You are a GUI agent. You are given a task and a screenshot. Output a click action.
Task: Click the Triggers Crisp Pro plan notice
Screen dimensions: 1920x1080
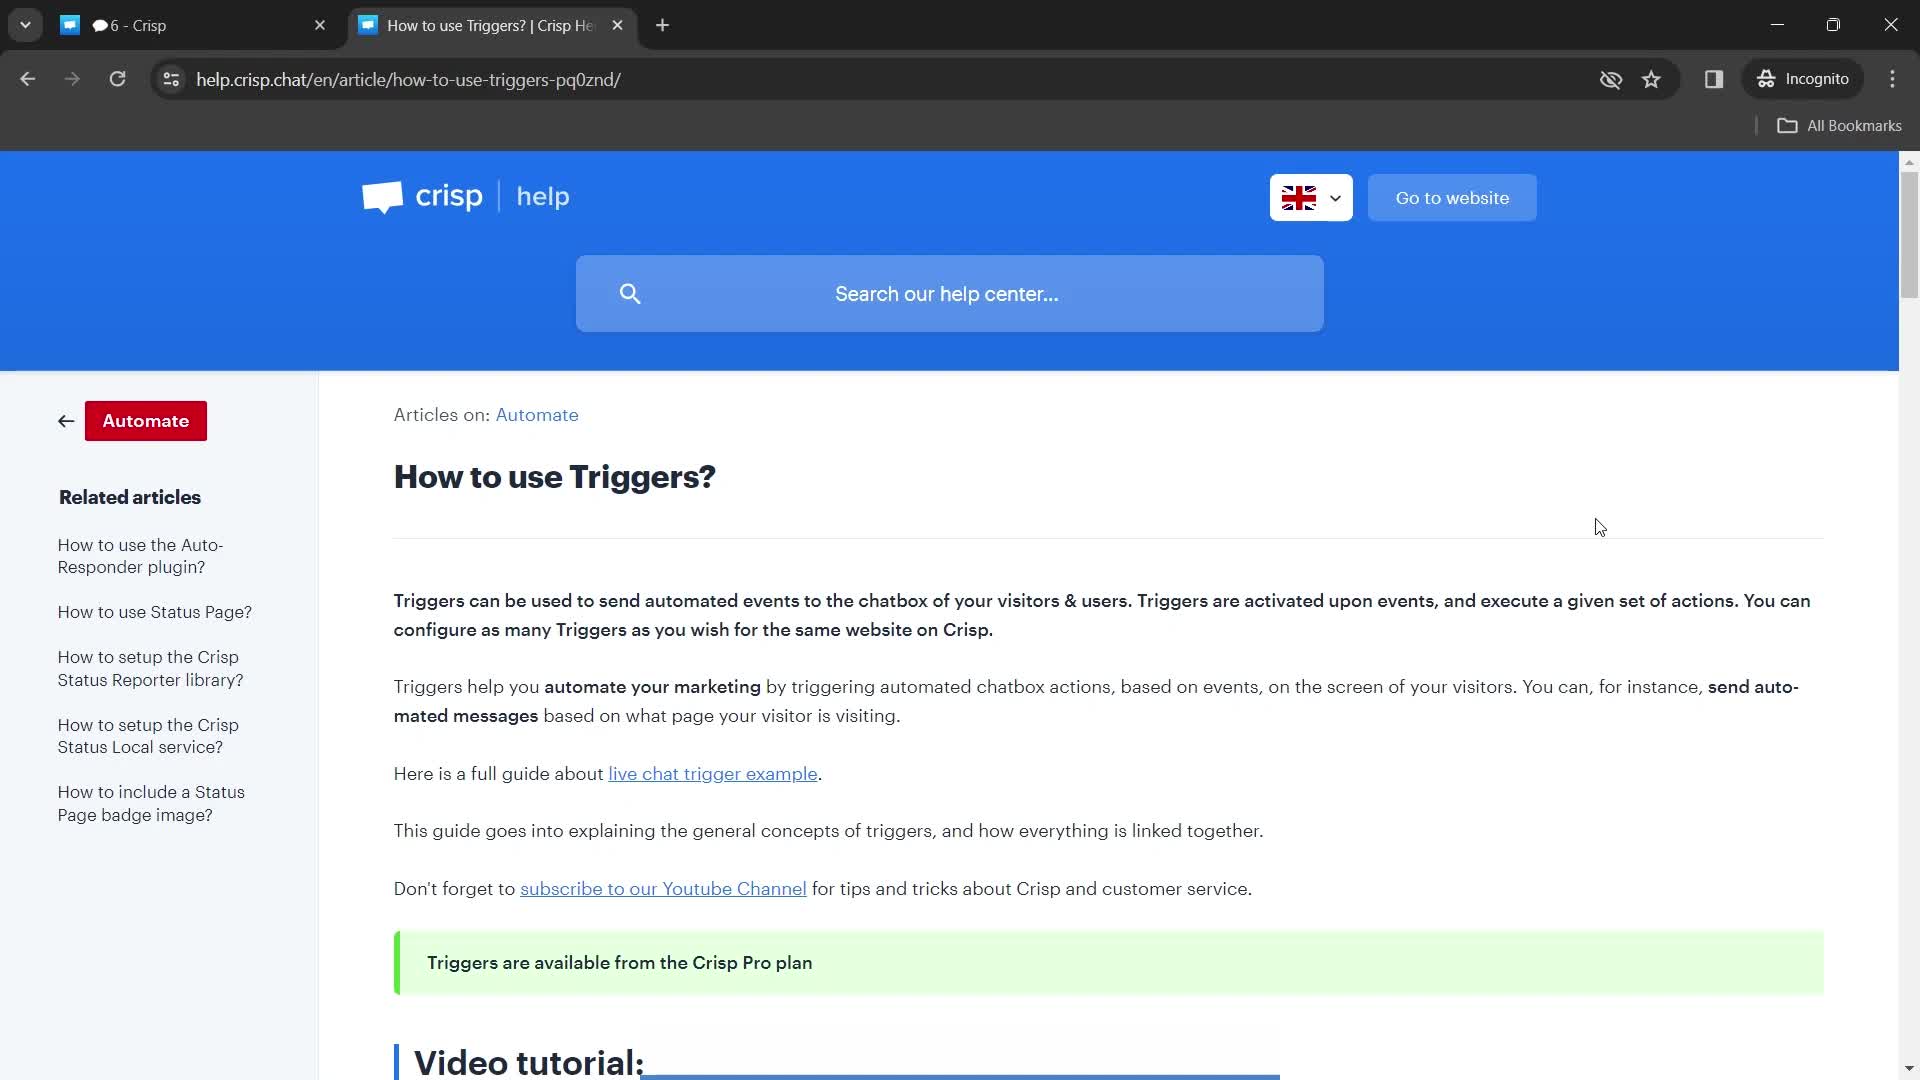click(1109, 963)
